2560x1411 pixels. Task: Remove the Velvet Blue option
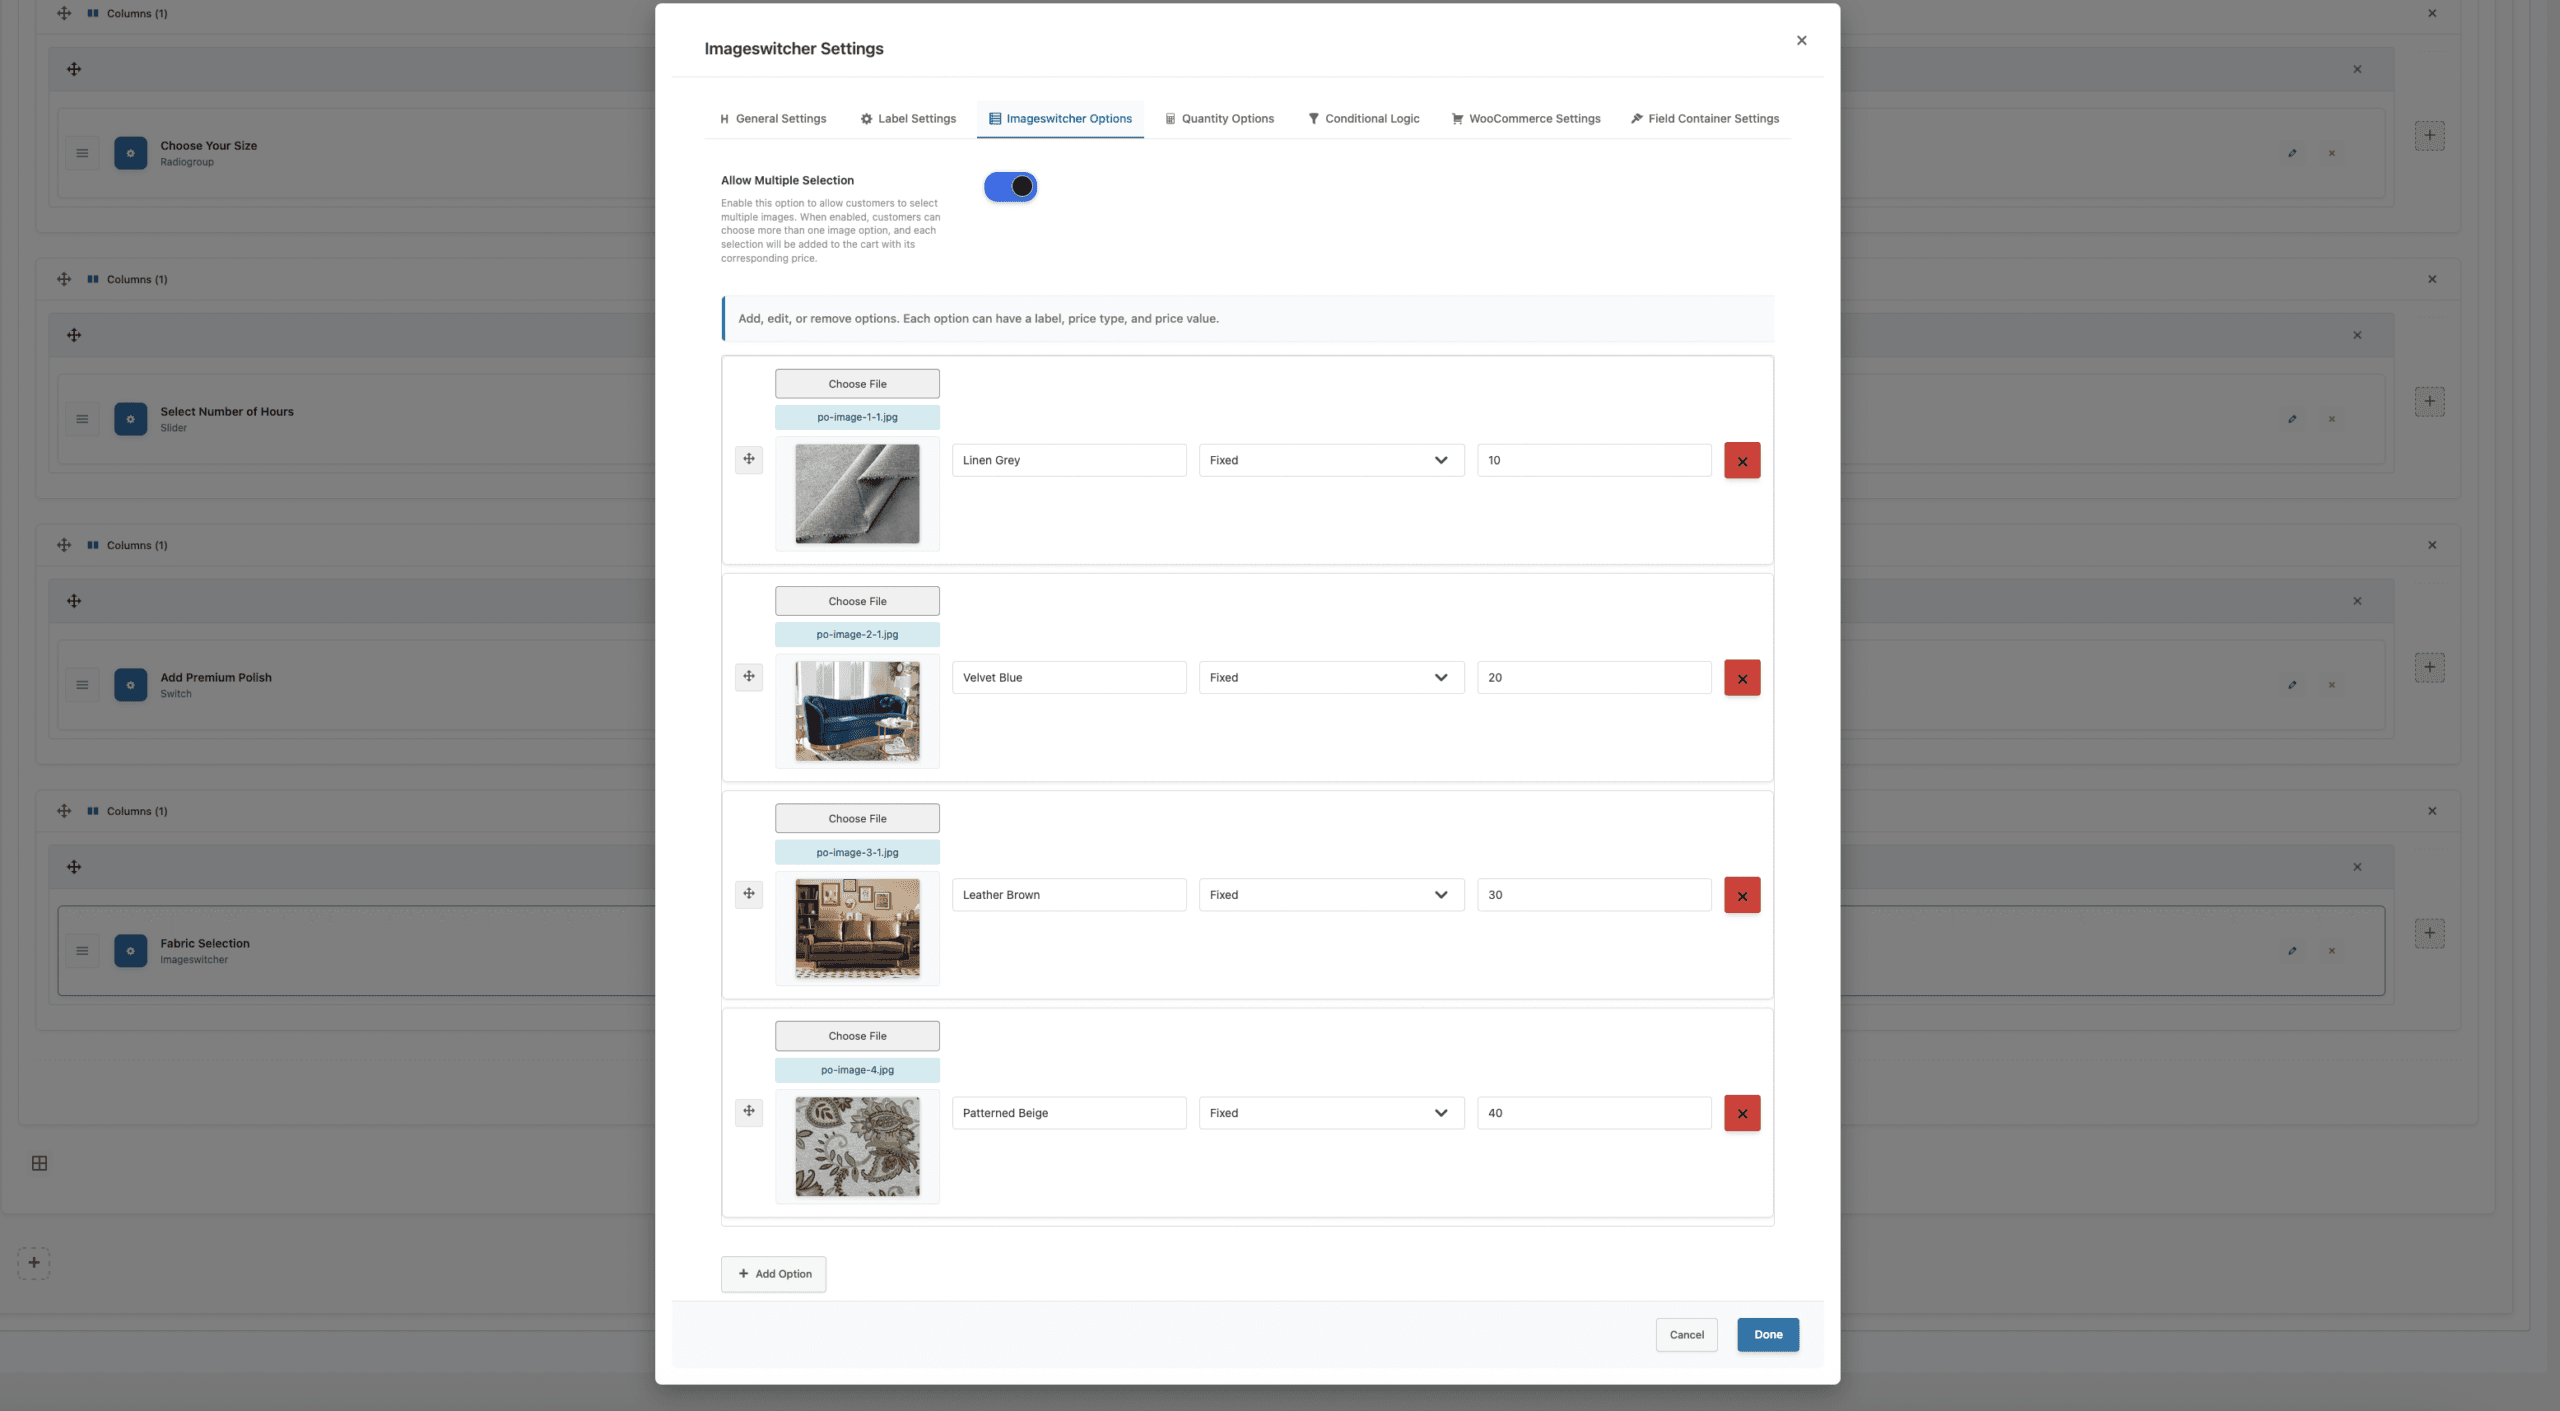pos(1741,678)
